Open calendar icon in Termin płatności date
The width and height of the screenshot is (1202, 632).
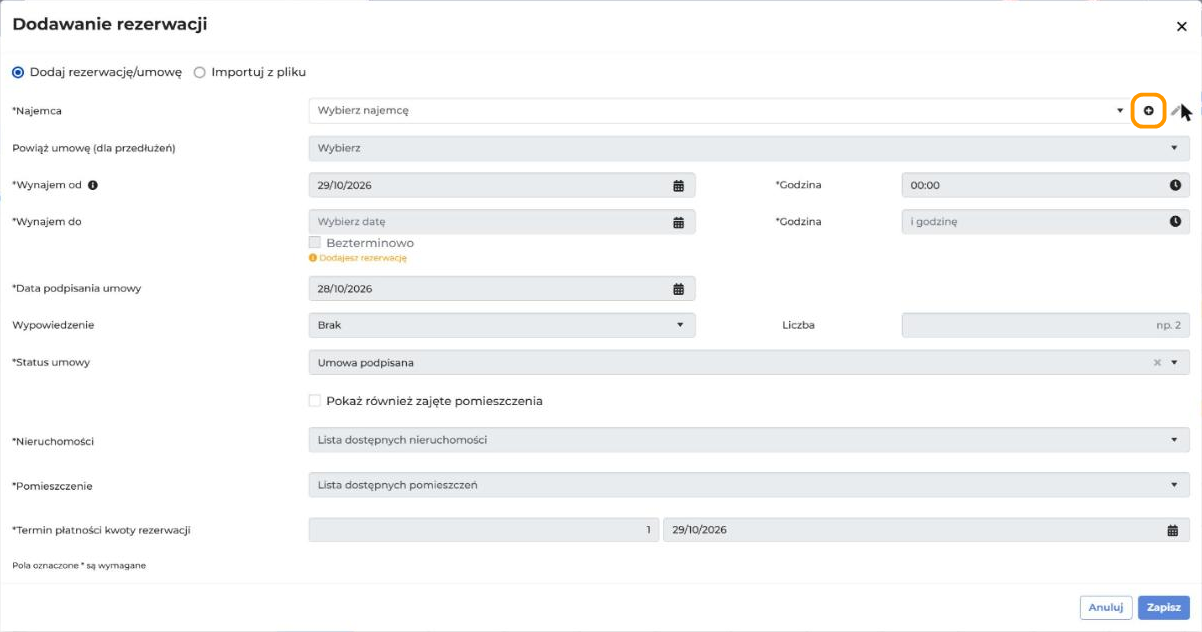click(x=1173, y=530)
